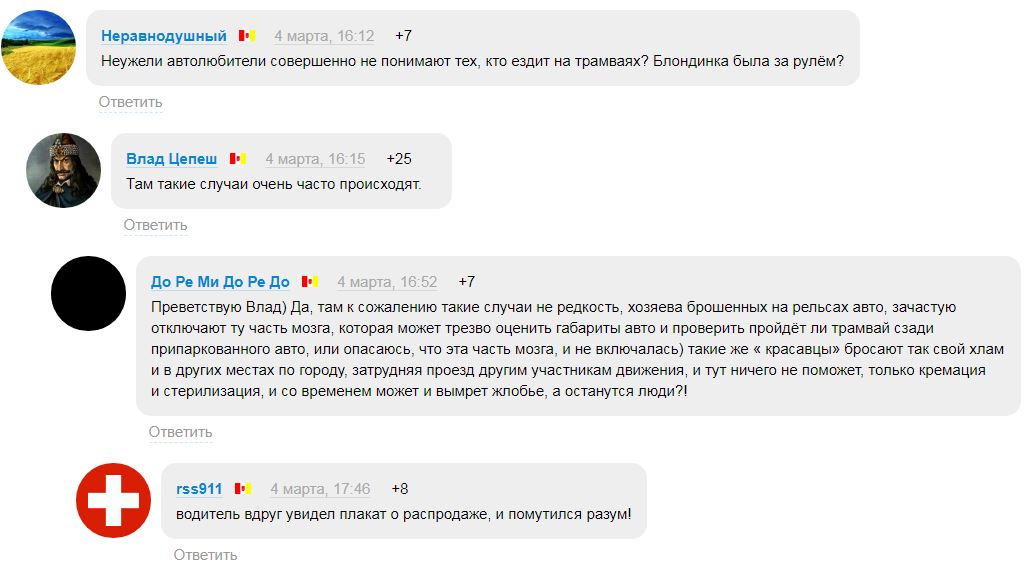The image size is (1033, 565).
Task: Click the flag icon beside rss911
Action: pyautogui.click(x=243, y=489)
